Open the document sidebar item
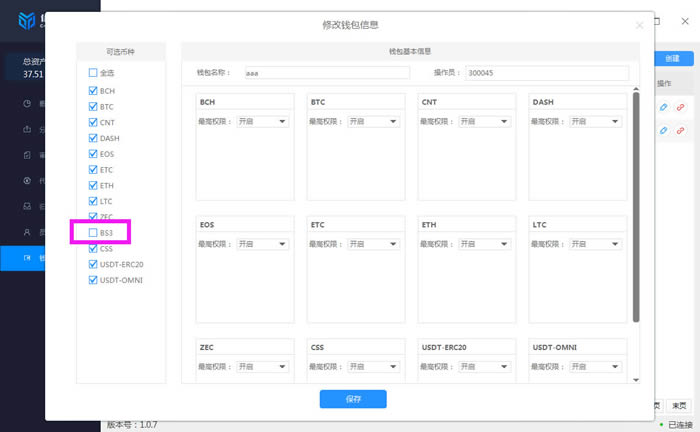This screenshot has width=700, height=432. [x=27, y=155]
